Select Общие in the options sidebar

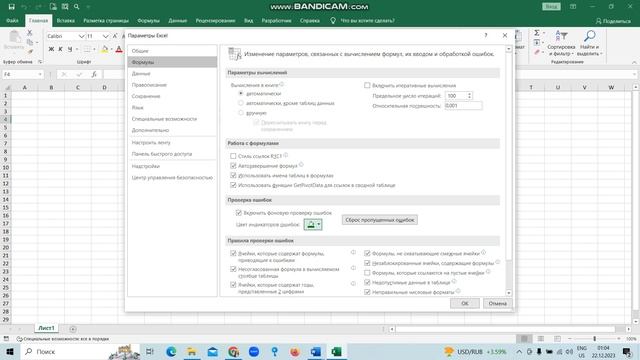(172, 51)
